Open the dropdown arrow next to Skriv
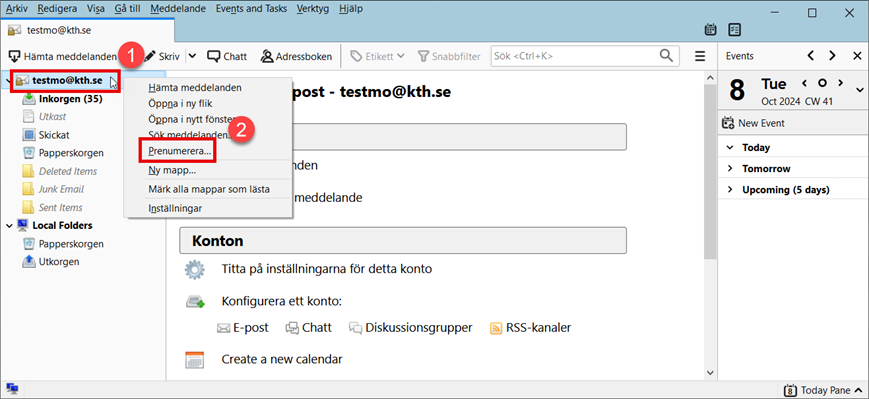 pos(192,56)
